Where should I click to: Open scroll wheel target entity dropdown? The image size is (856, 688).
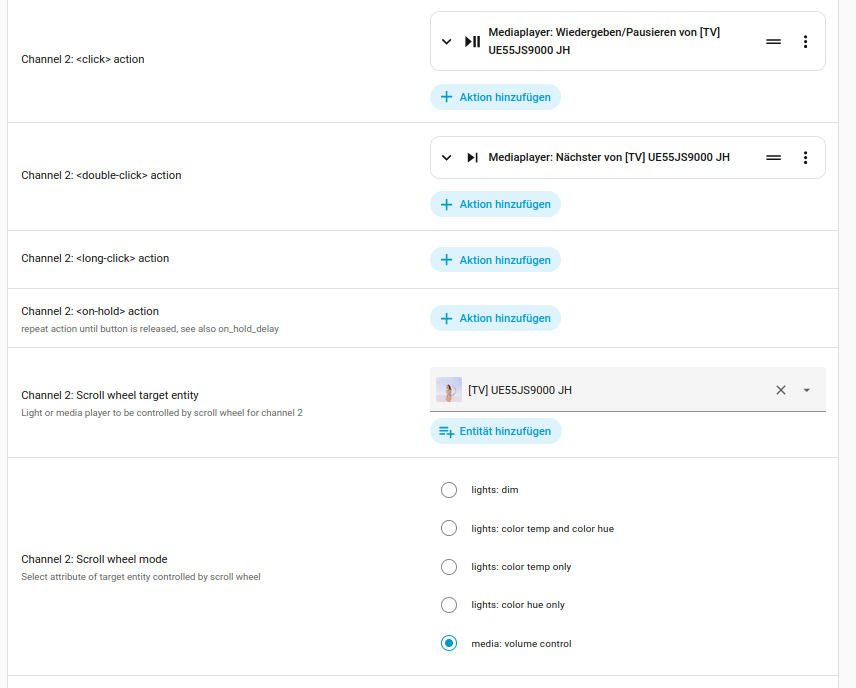click(x=807, y=390)
